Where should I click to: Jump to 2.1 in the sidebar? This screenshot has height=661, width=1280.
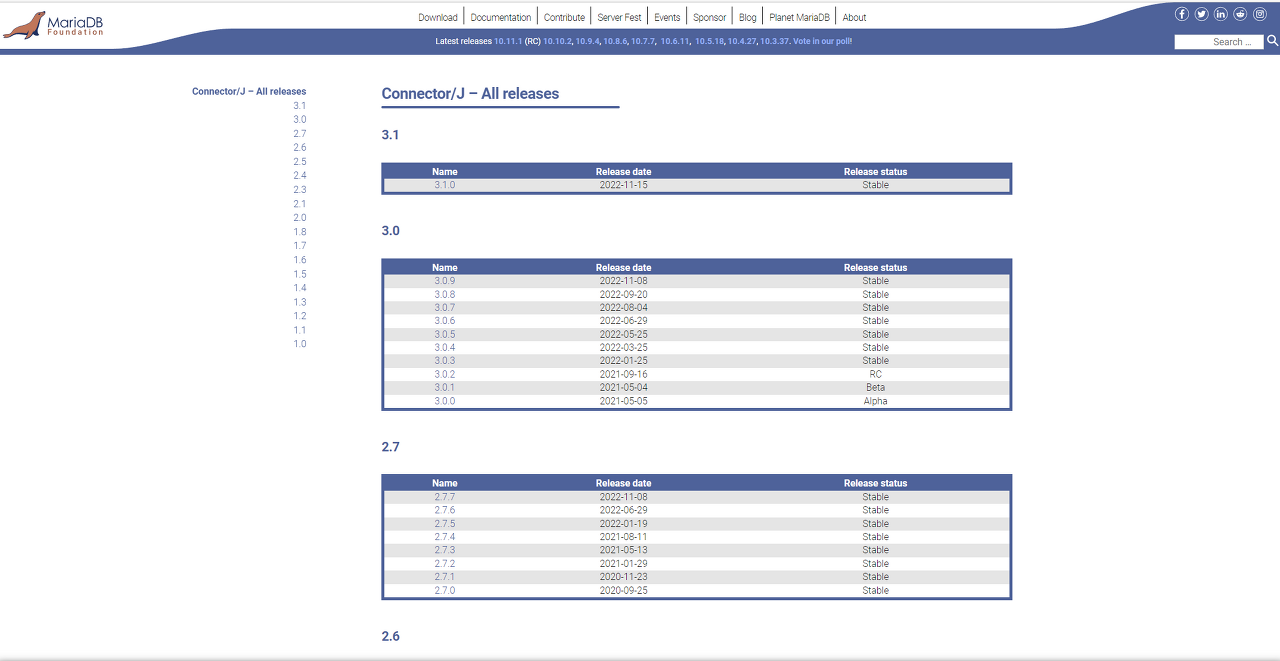(x=300, y=203)
